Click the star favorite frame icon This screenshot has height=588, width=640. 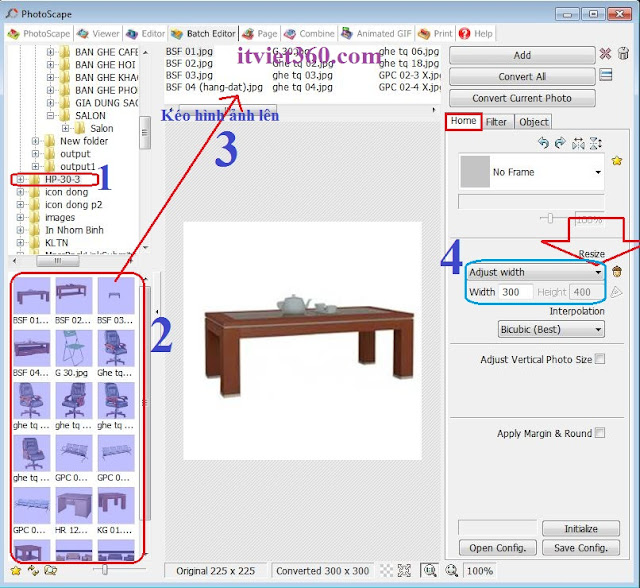617,161
